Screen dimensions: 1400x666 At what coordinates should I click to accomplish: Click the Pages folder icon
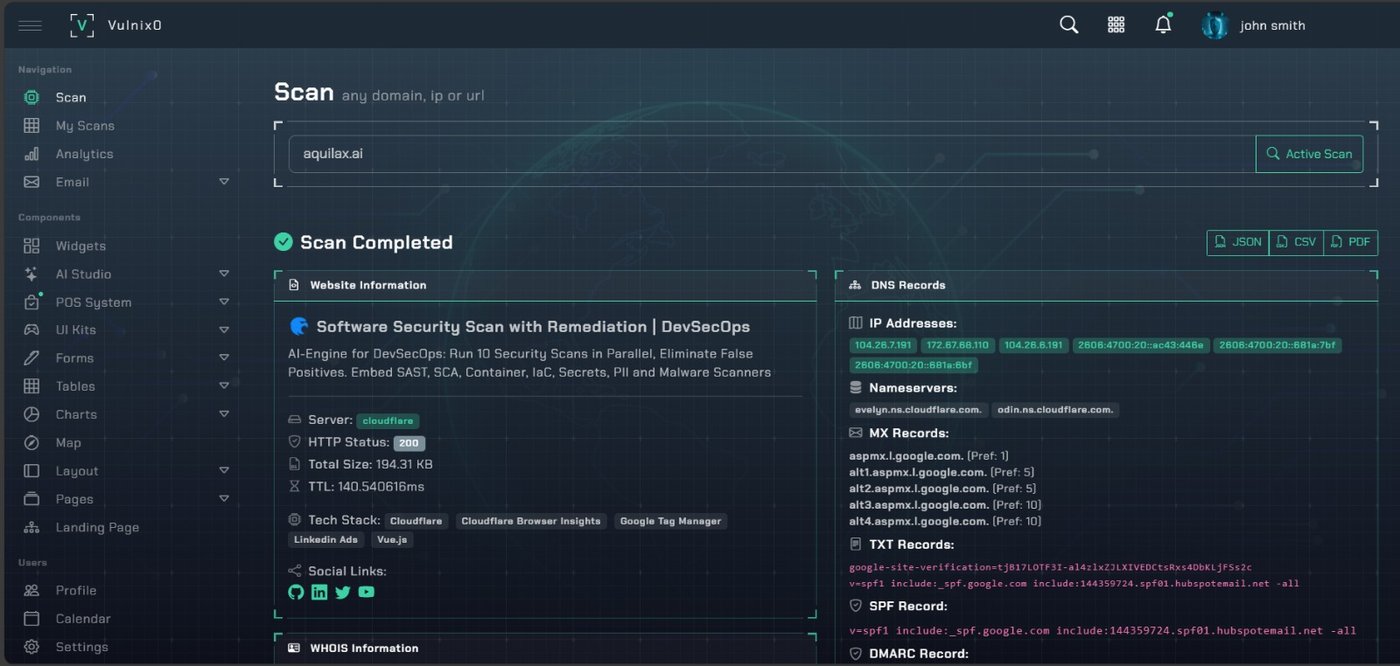(x=32, y=498)
